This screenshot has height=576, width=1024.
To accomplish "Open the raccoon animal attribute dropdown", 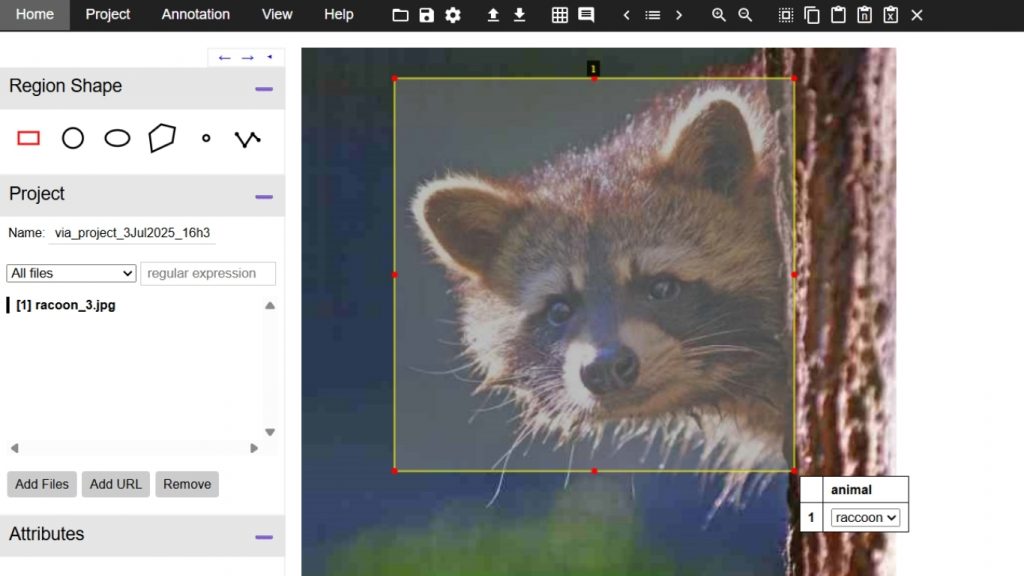I will (865, 517).
